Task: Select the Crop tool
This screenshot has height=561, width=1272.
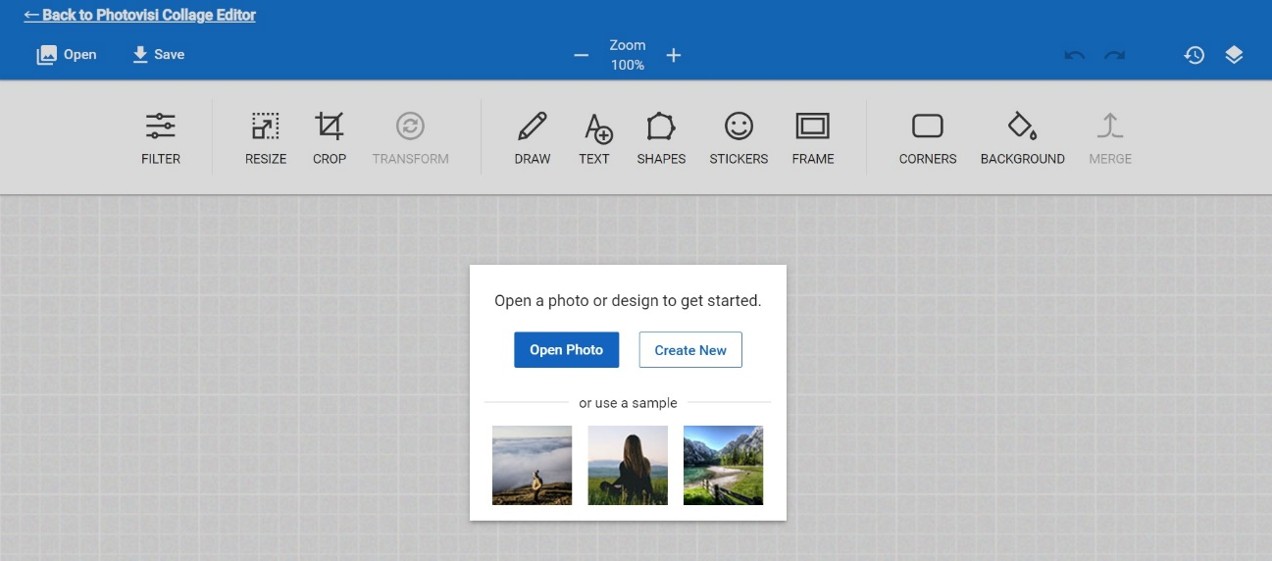Action: [x=329, y=138]
